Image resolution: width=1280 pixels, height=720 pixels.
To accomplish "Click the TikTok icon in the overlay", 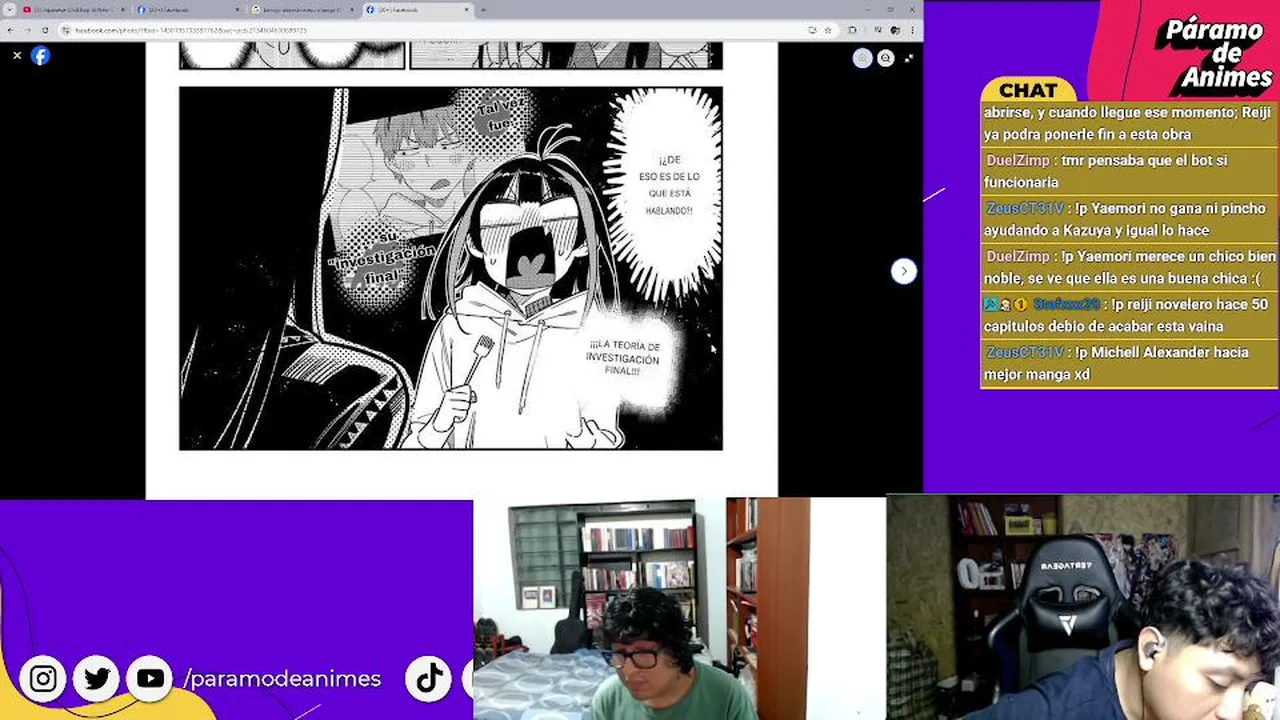I will pyautogui.click(x=430, y=679).
